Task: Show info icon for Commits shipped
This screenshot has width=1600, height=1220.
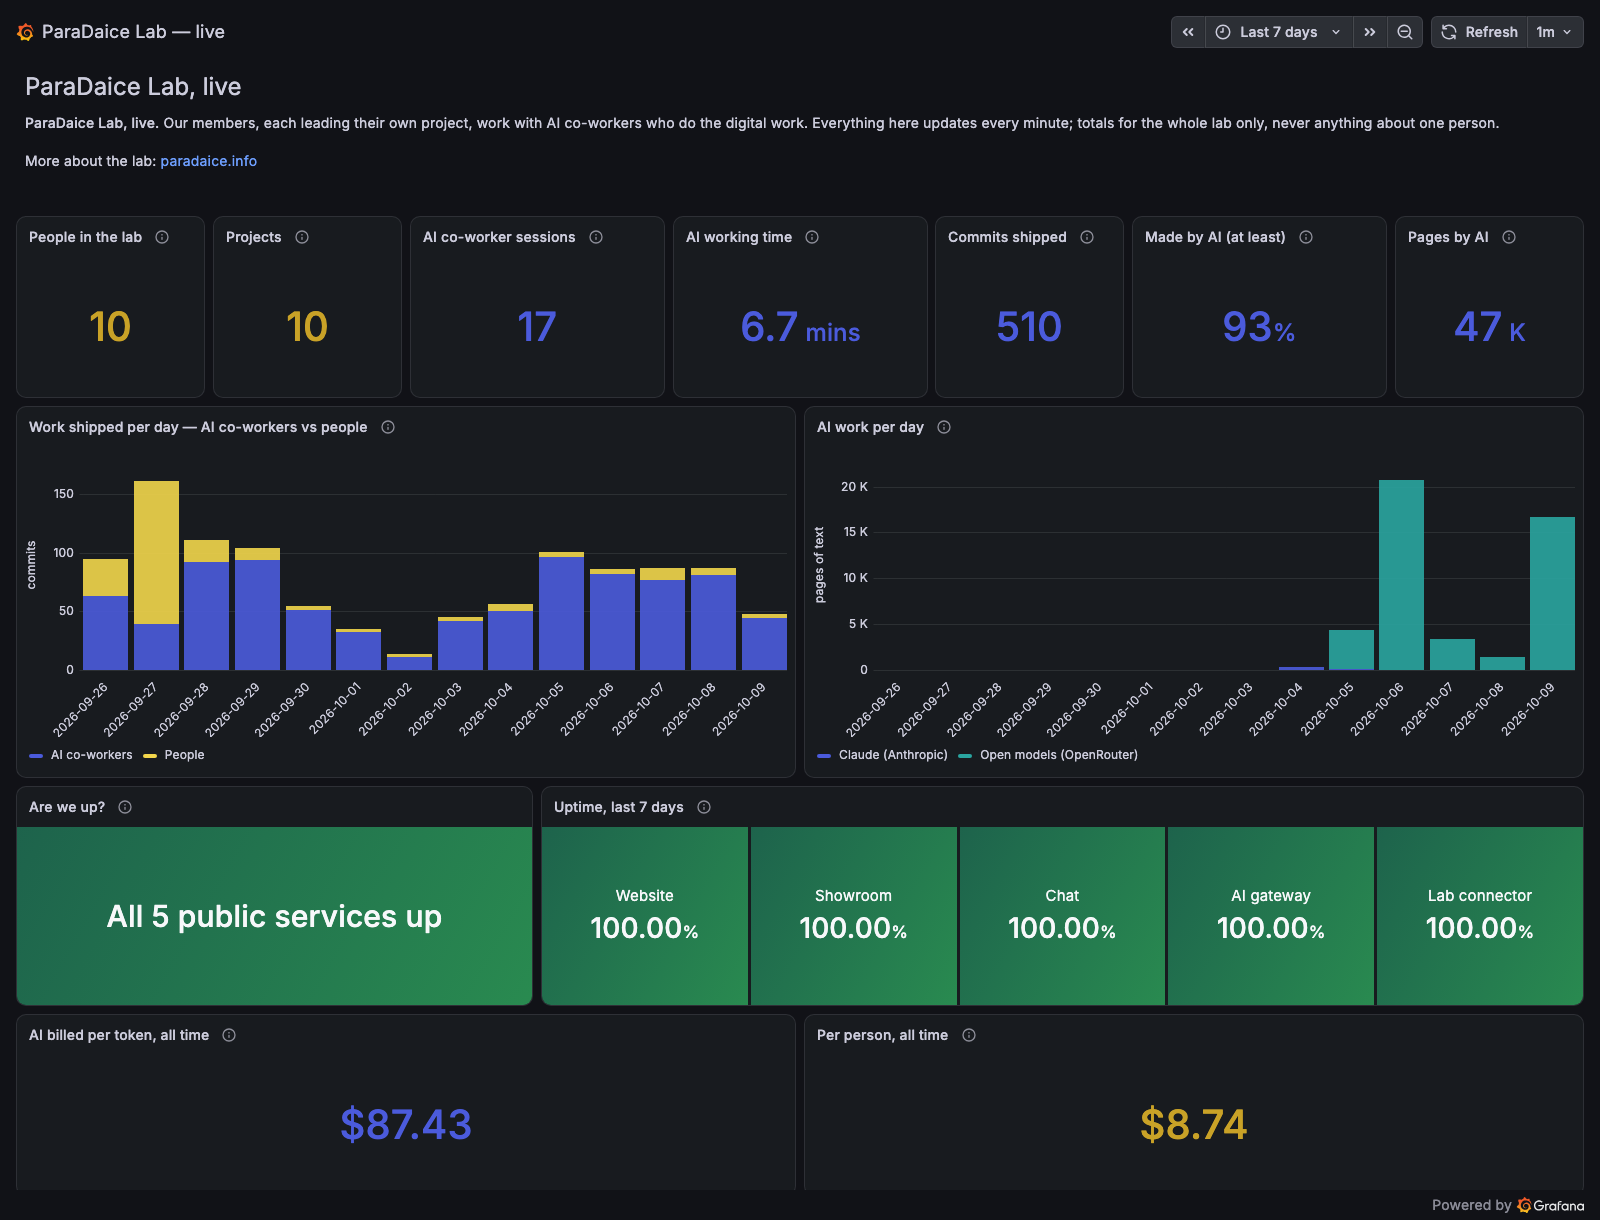Action: click(x=1087, y=237)
